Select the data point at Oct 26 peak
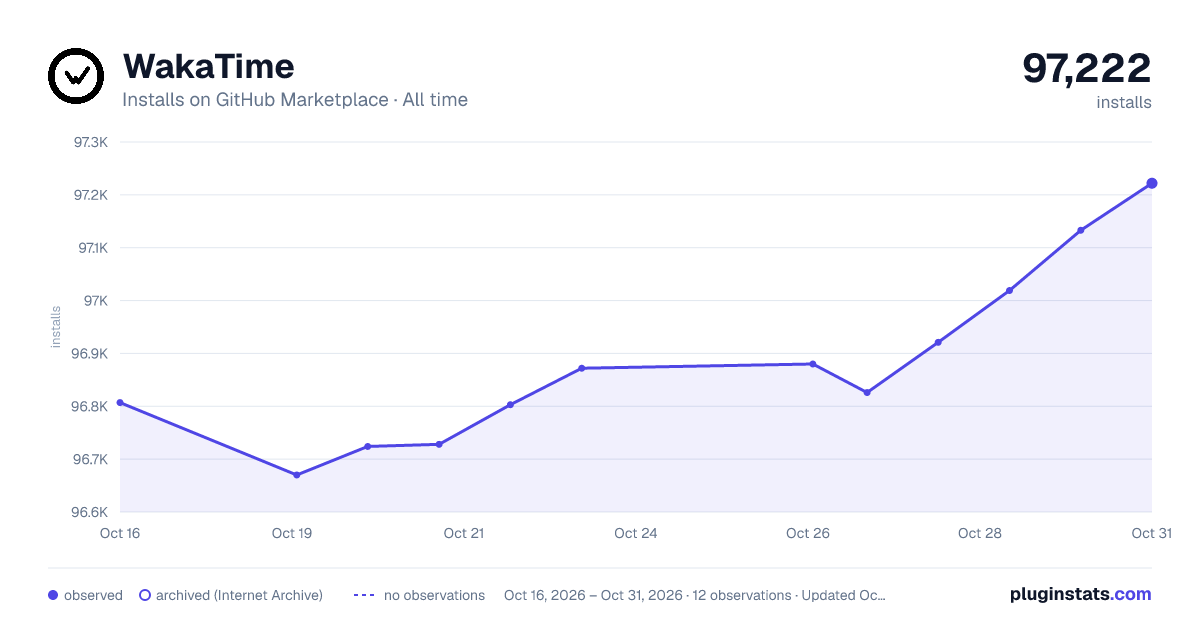1200x630 pixels. (812, 364)
